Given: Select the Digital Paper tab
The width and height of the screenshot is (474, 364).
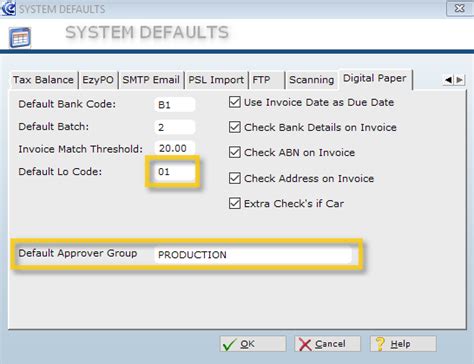Looking at the screenshot, I should (375, 79).
